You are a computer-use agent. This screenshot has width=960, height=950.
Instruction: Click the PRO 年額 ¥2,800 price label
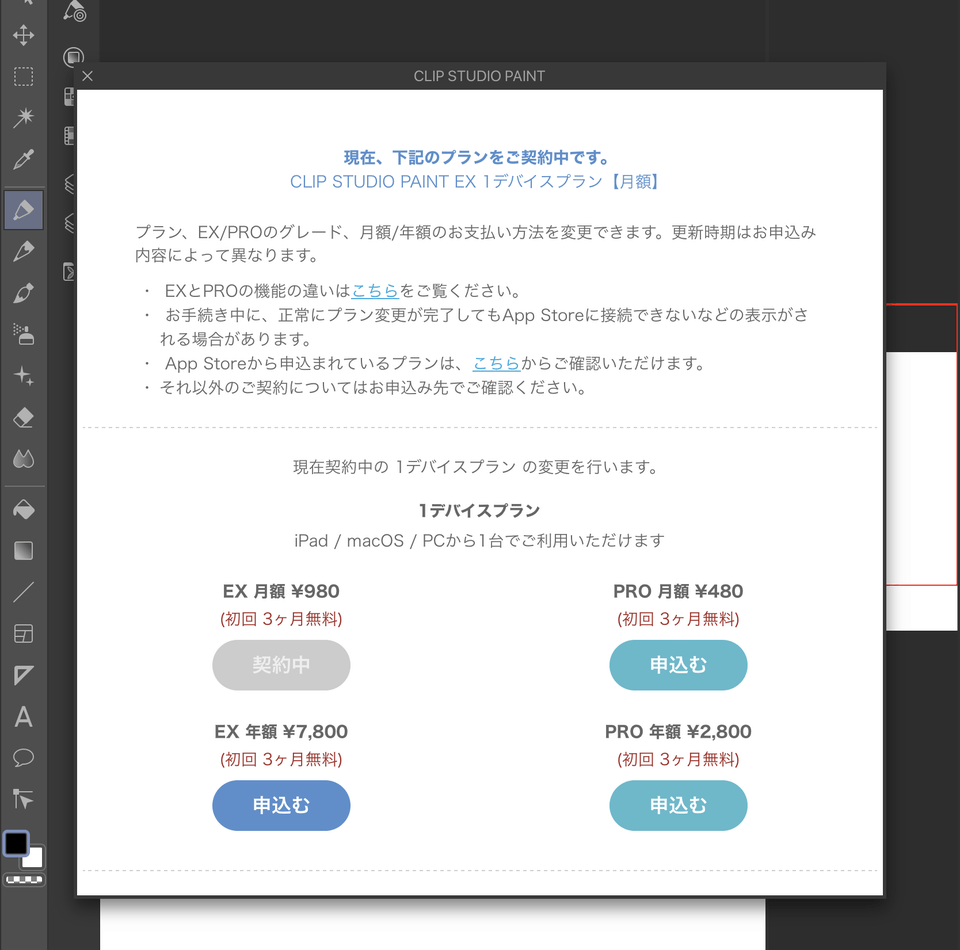(x=678, y=731)
